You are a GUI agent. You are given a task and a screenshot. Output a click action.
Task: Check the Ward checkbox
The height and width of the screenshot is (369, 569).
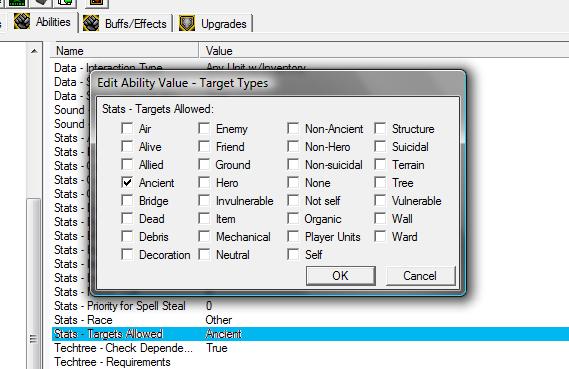(x=380, y=237)
